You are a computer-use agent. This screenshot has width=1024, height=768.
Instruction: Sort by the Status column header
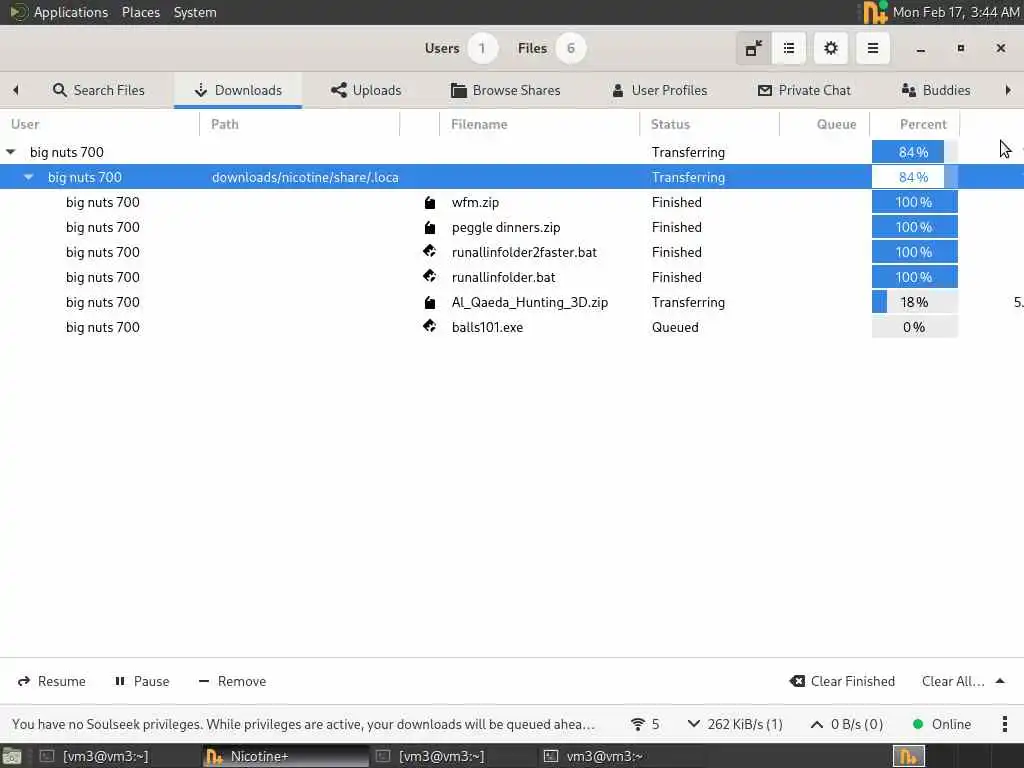(670, 124)
